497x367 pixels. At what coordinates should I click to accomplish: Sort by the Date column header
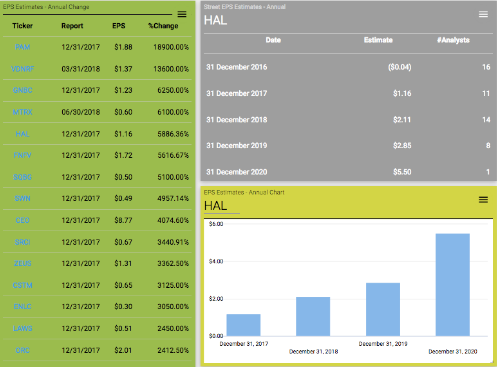click(x=273, y=40)
